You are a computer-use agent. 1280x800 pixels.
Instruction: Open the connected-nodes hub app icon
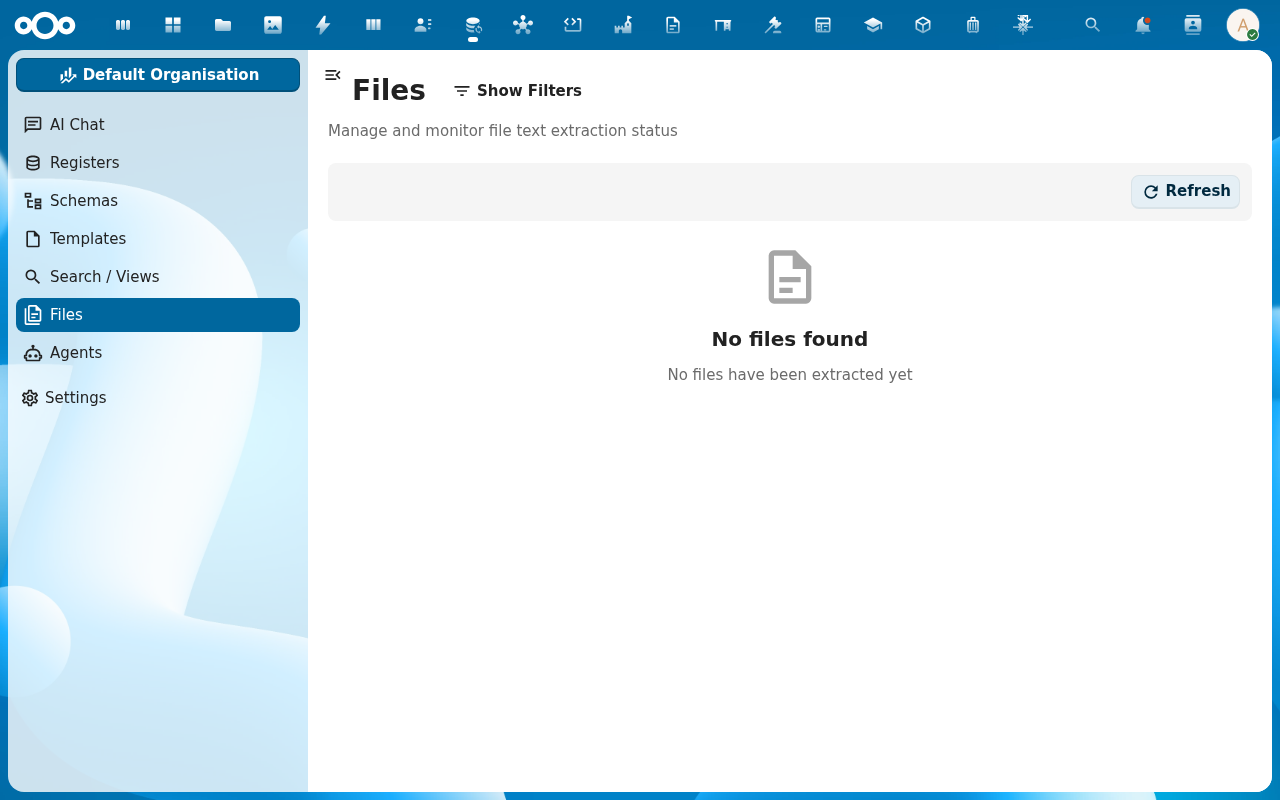coord(523,25)
